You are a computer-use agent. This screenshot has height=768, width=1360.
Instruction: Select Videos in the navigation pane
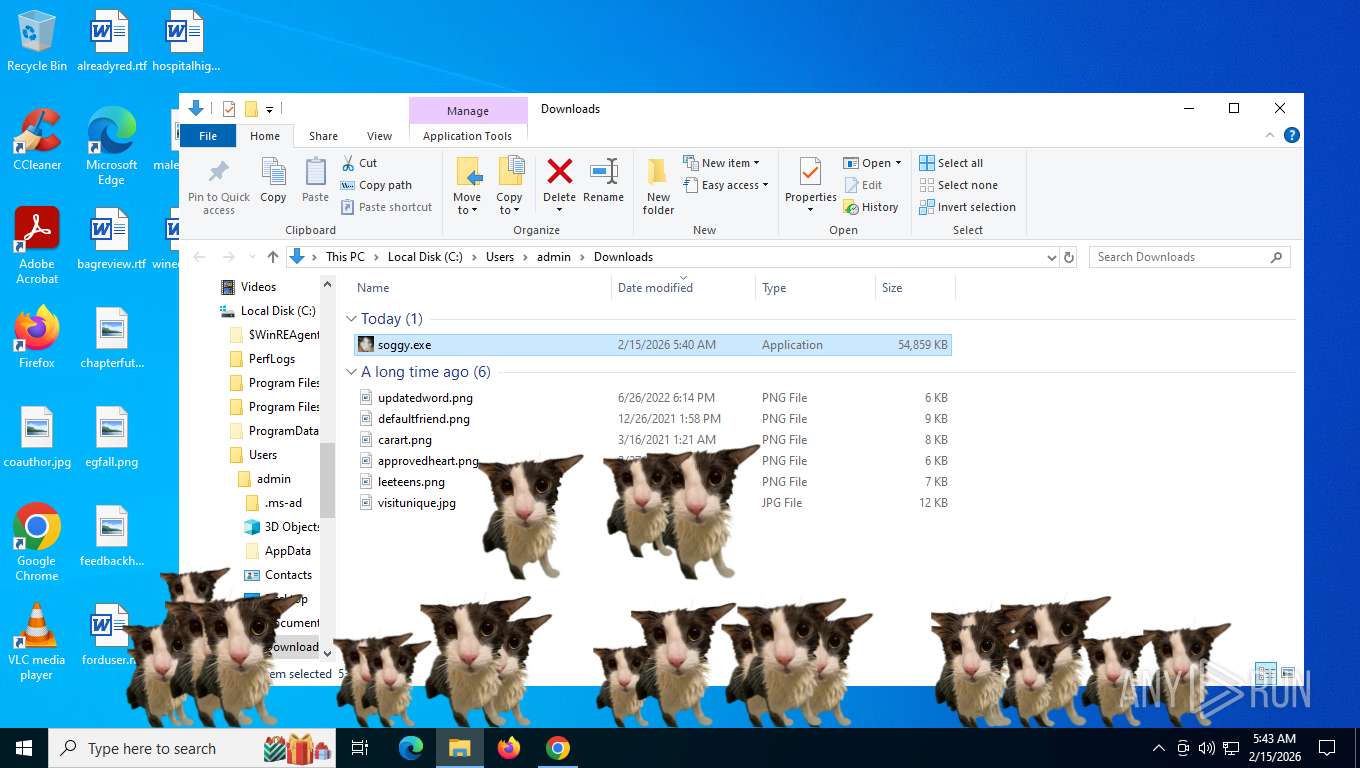coord(248,287)
